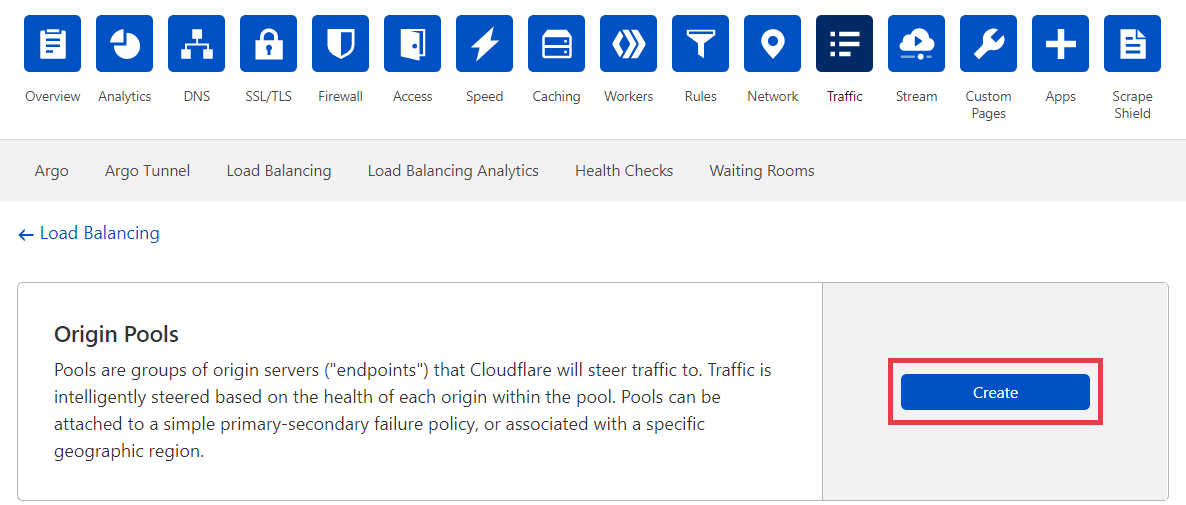
Task: Open the Analytics pie chart icon
Action: [124, 44]
